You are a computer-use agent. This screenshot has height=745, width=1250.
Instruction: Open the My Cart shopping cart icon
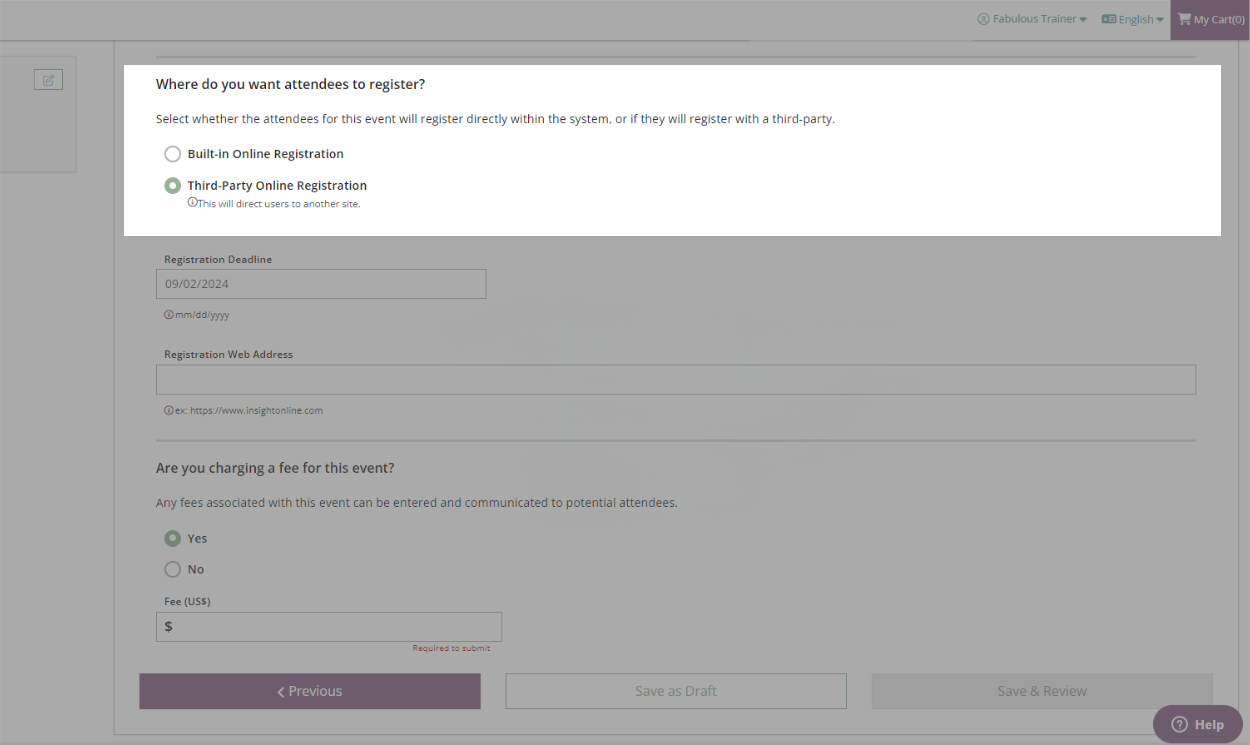coord(1186,19)
